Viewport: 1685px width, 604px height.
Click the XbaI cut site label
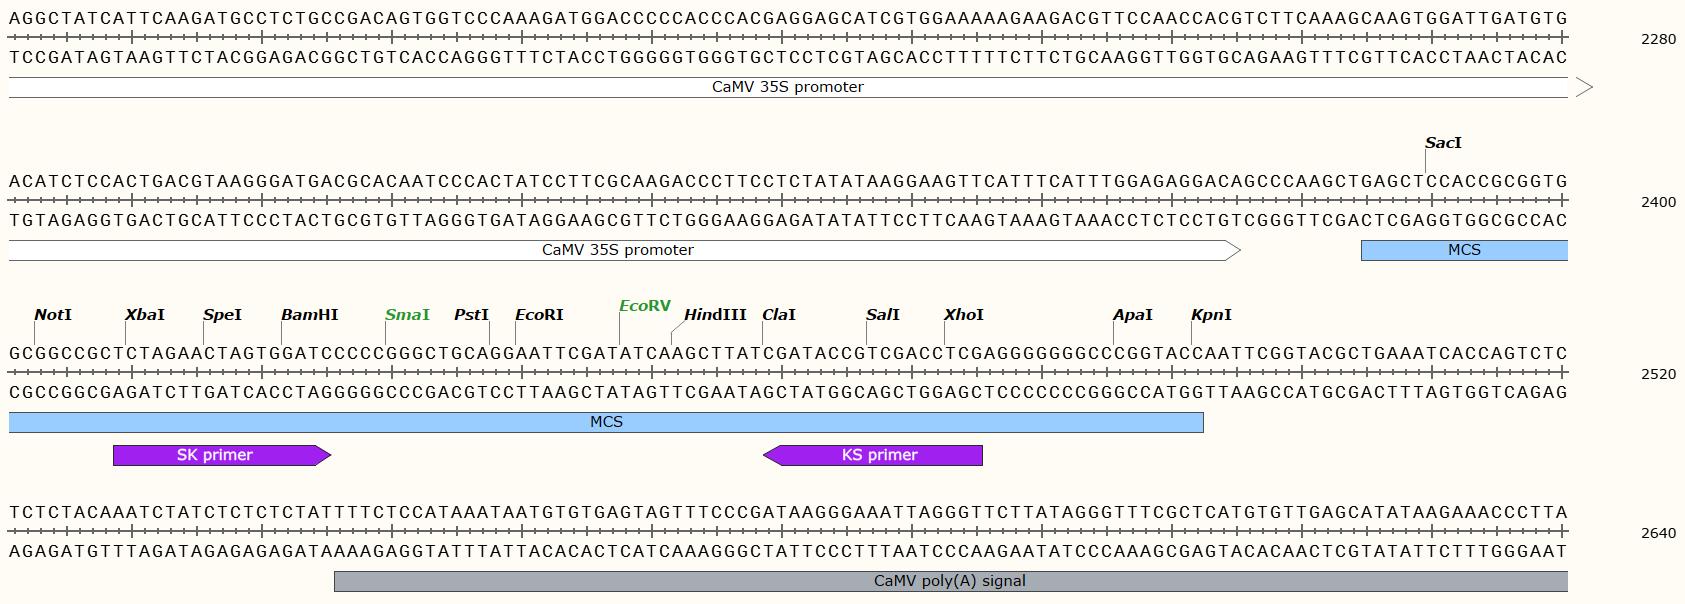point(145,315)
